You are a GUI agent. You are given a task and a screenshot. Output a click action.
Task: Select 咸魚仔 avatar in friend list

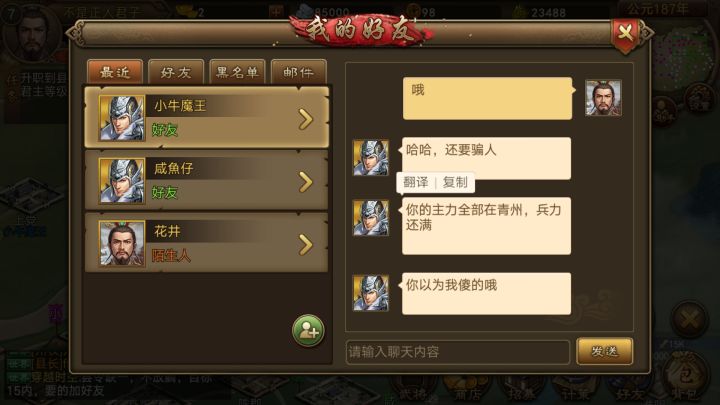tap(122, 180)
